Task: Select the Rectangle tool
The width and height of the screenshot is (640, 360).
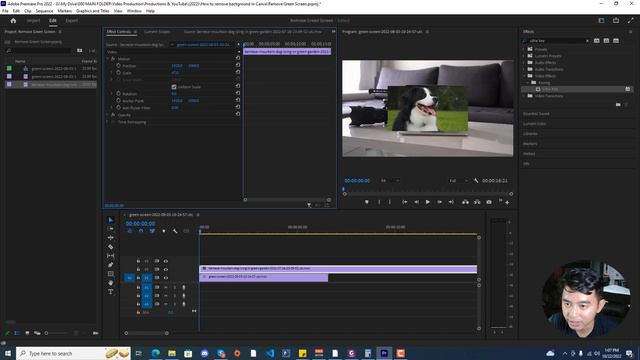Action: point(111,274)
